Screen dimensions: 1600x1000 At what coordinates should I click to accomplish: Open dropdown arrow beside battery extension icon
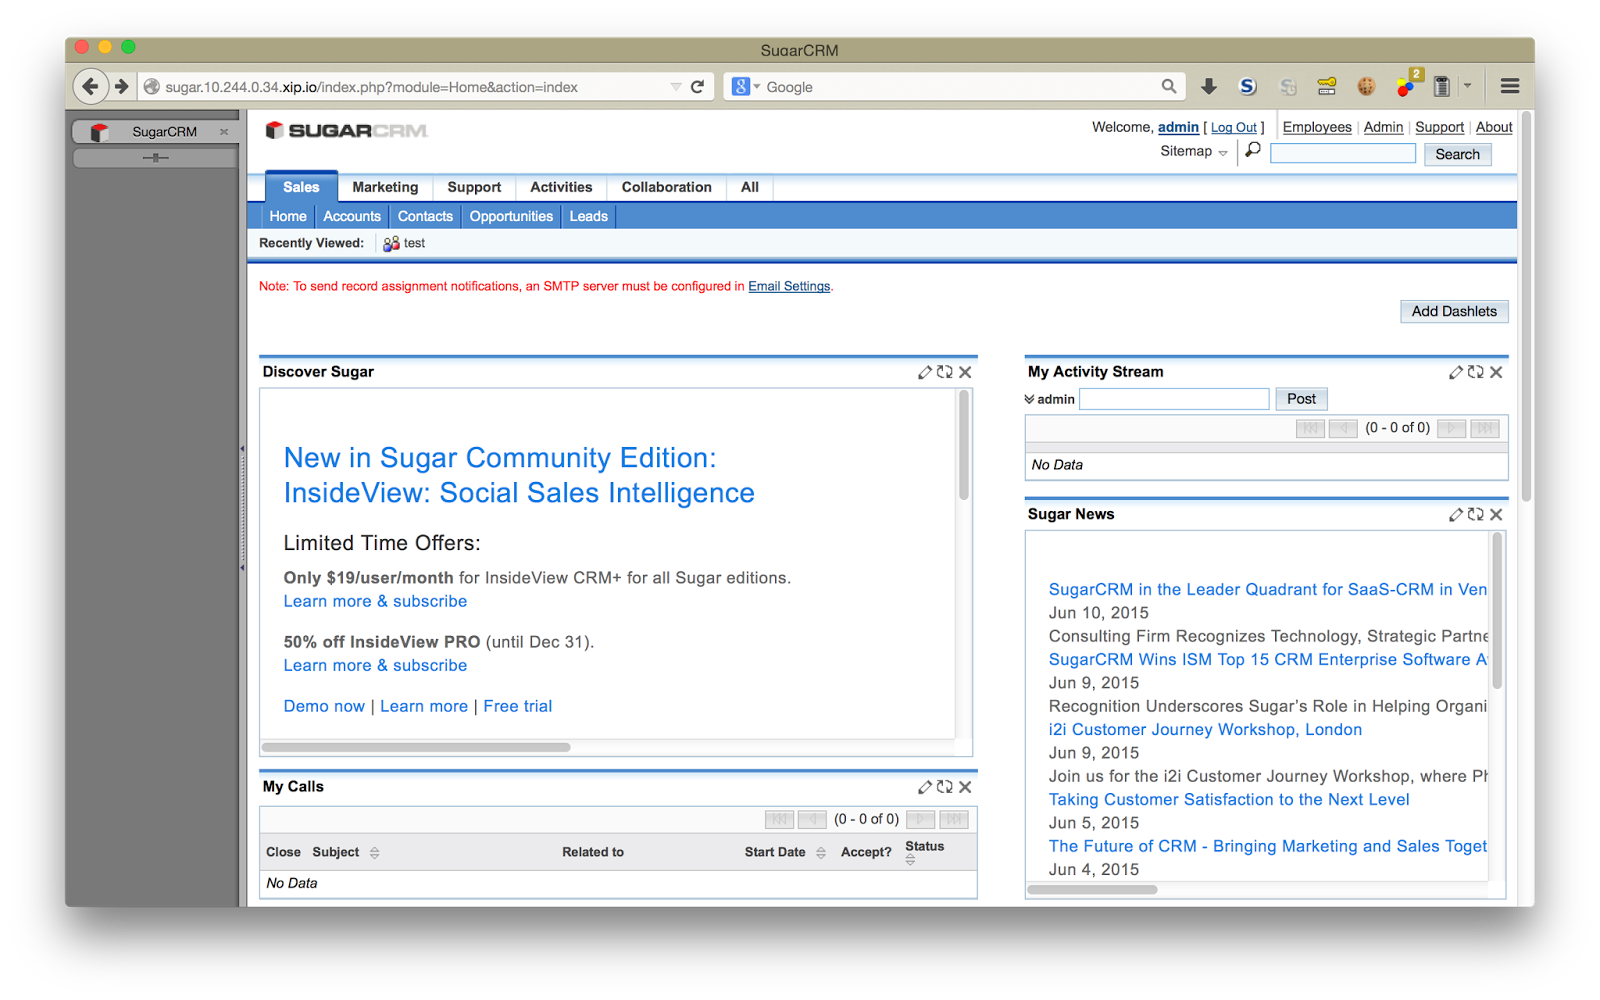pyautogui.click(x=1467, y=87)
